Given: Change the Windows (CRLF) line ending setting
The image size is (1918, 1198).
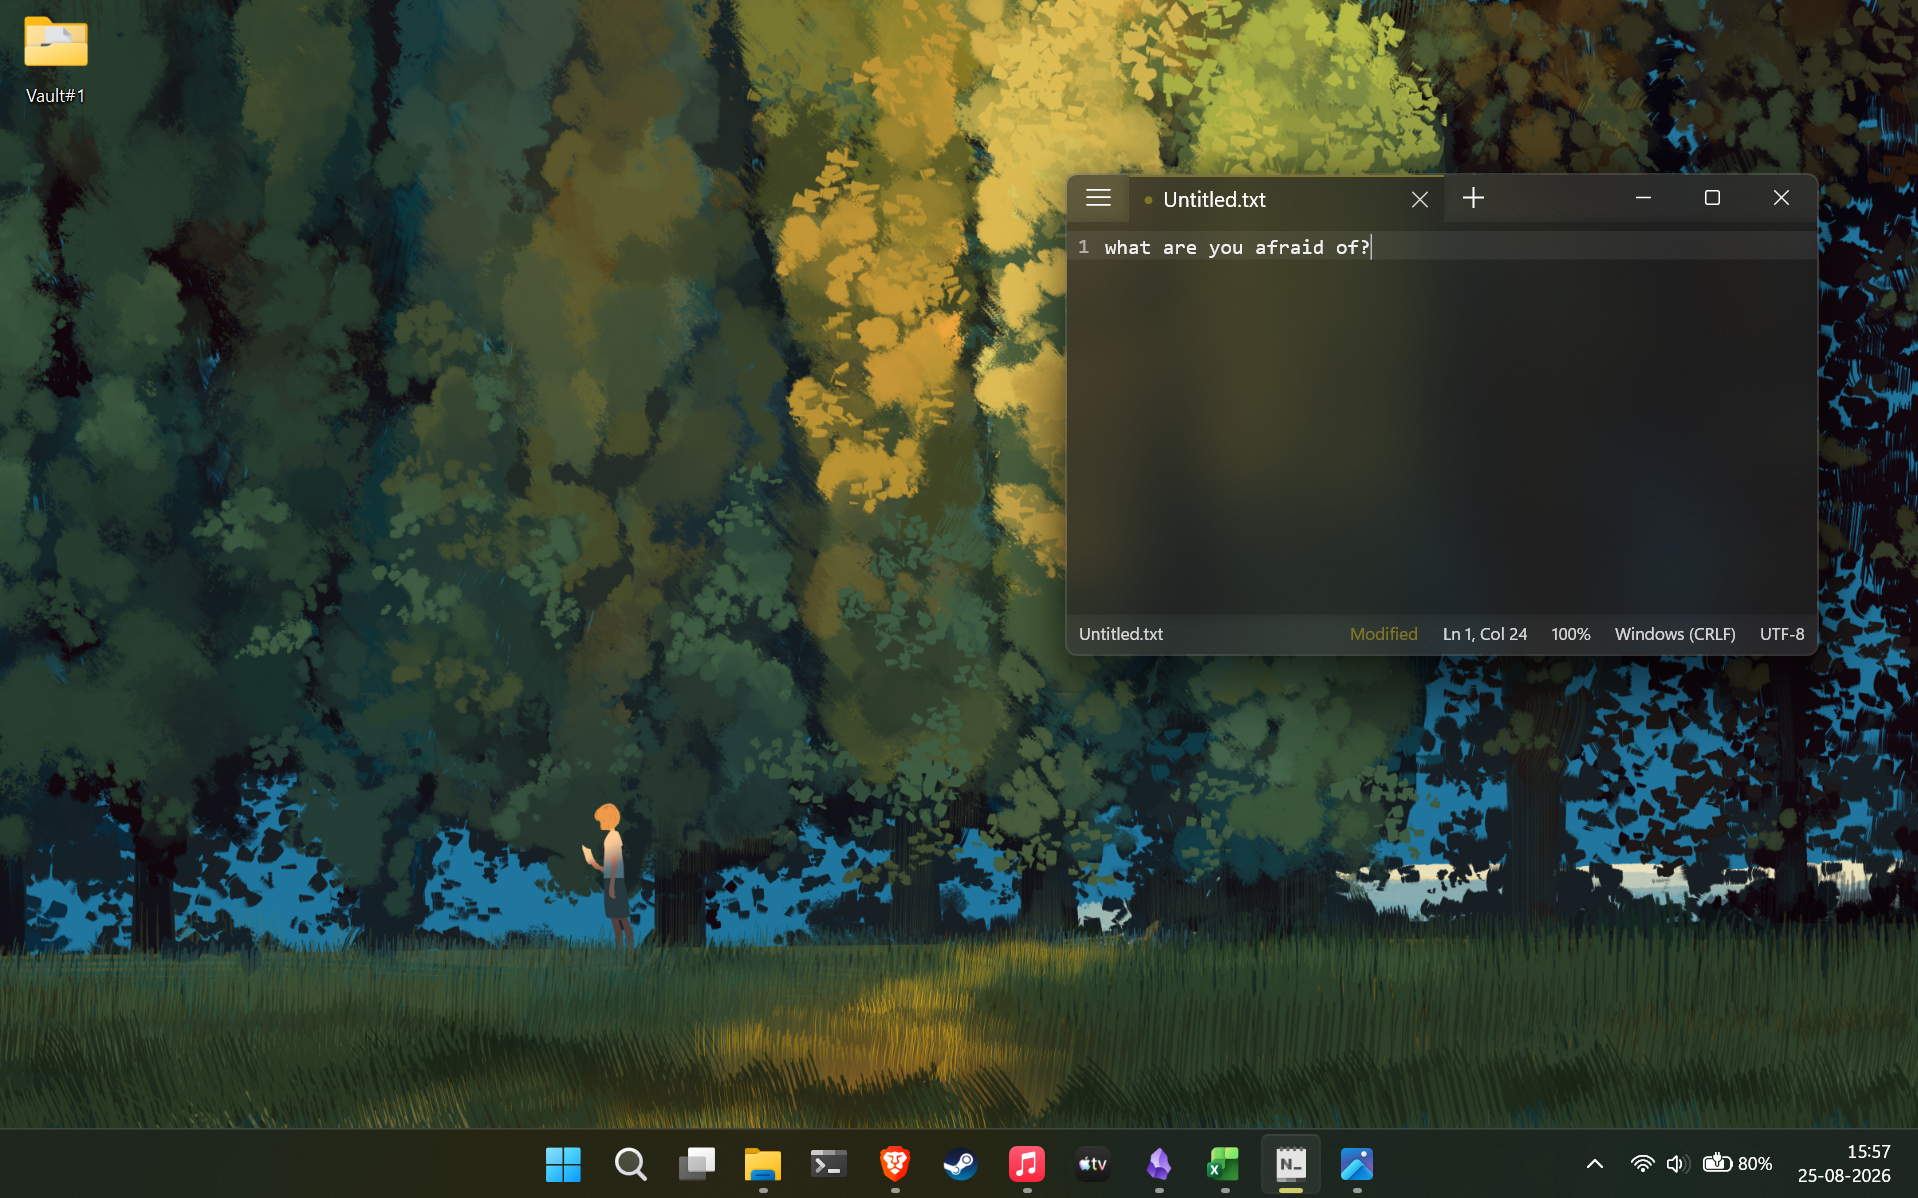Looking at the screenshot, I should [1674, 634].
